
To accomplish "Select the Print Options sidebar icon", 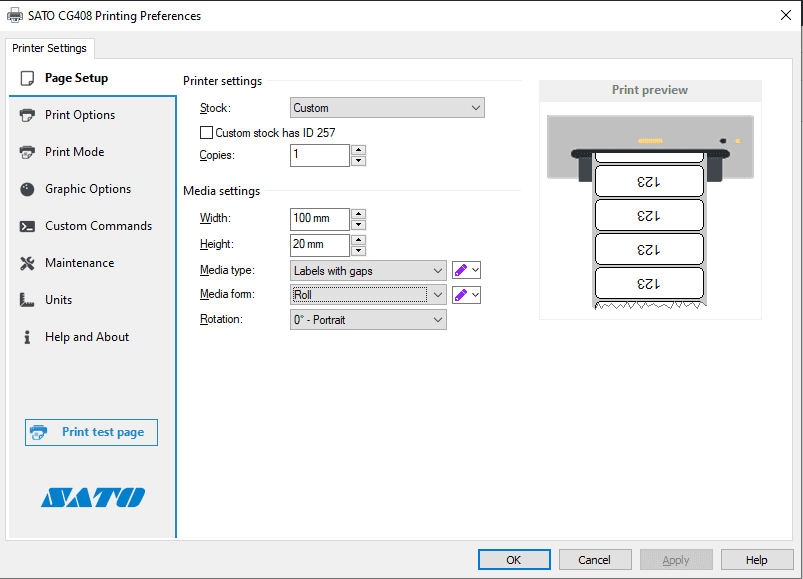I will coord(29,114).
